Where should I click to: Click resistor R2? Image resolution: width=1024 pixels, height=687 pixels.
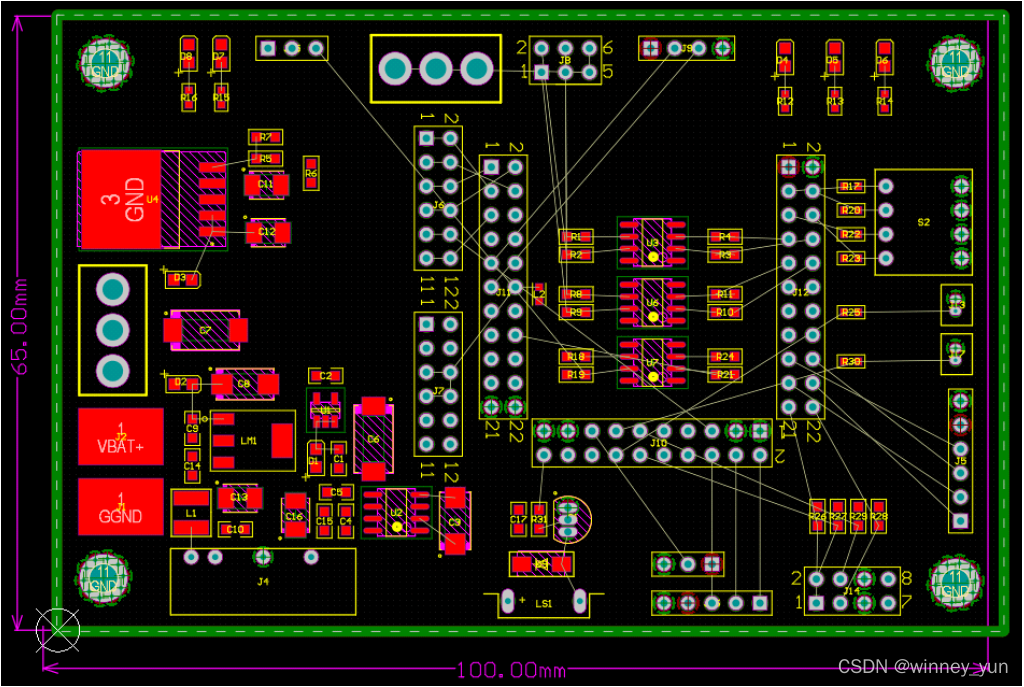click(x=576, y=255)
